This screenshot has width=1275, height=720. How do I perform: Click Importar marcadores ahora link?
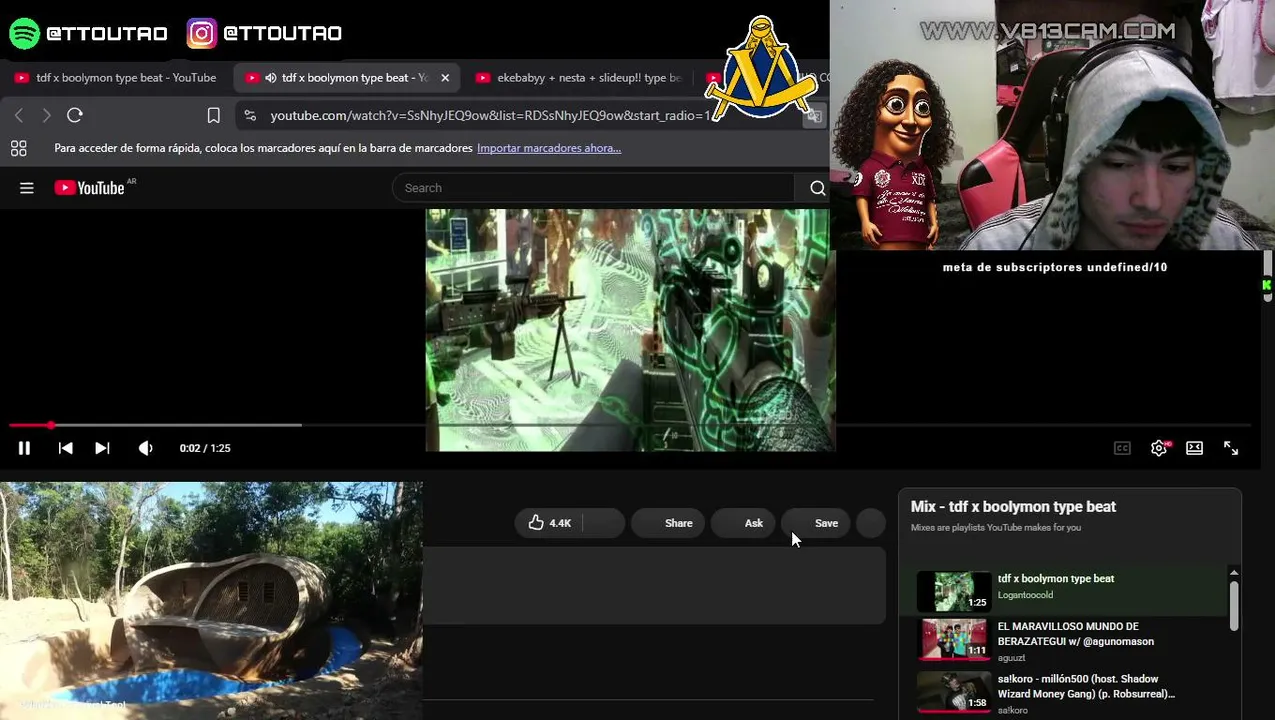click(549, 148)
